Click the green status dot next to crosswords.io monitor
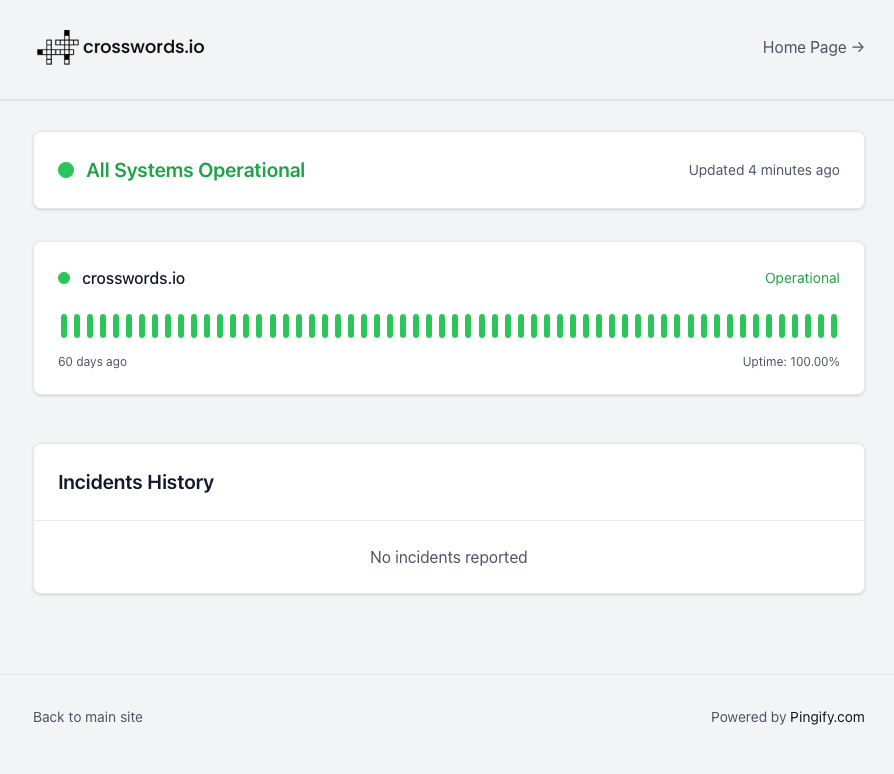This screenshot has width=894, height=774. 64,278
